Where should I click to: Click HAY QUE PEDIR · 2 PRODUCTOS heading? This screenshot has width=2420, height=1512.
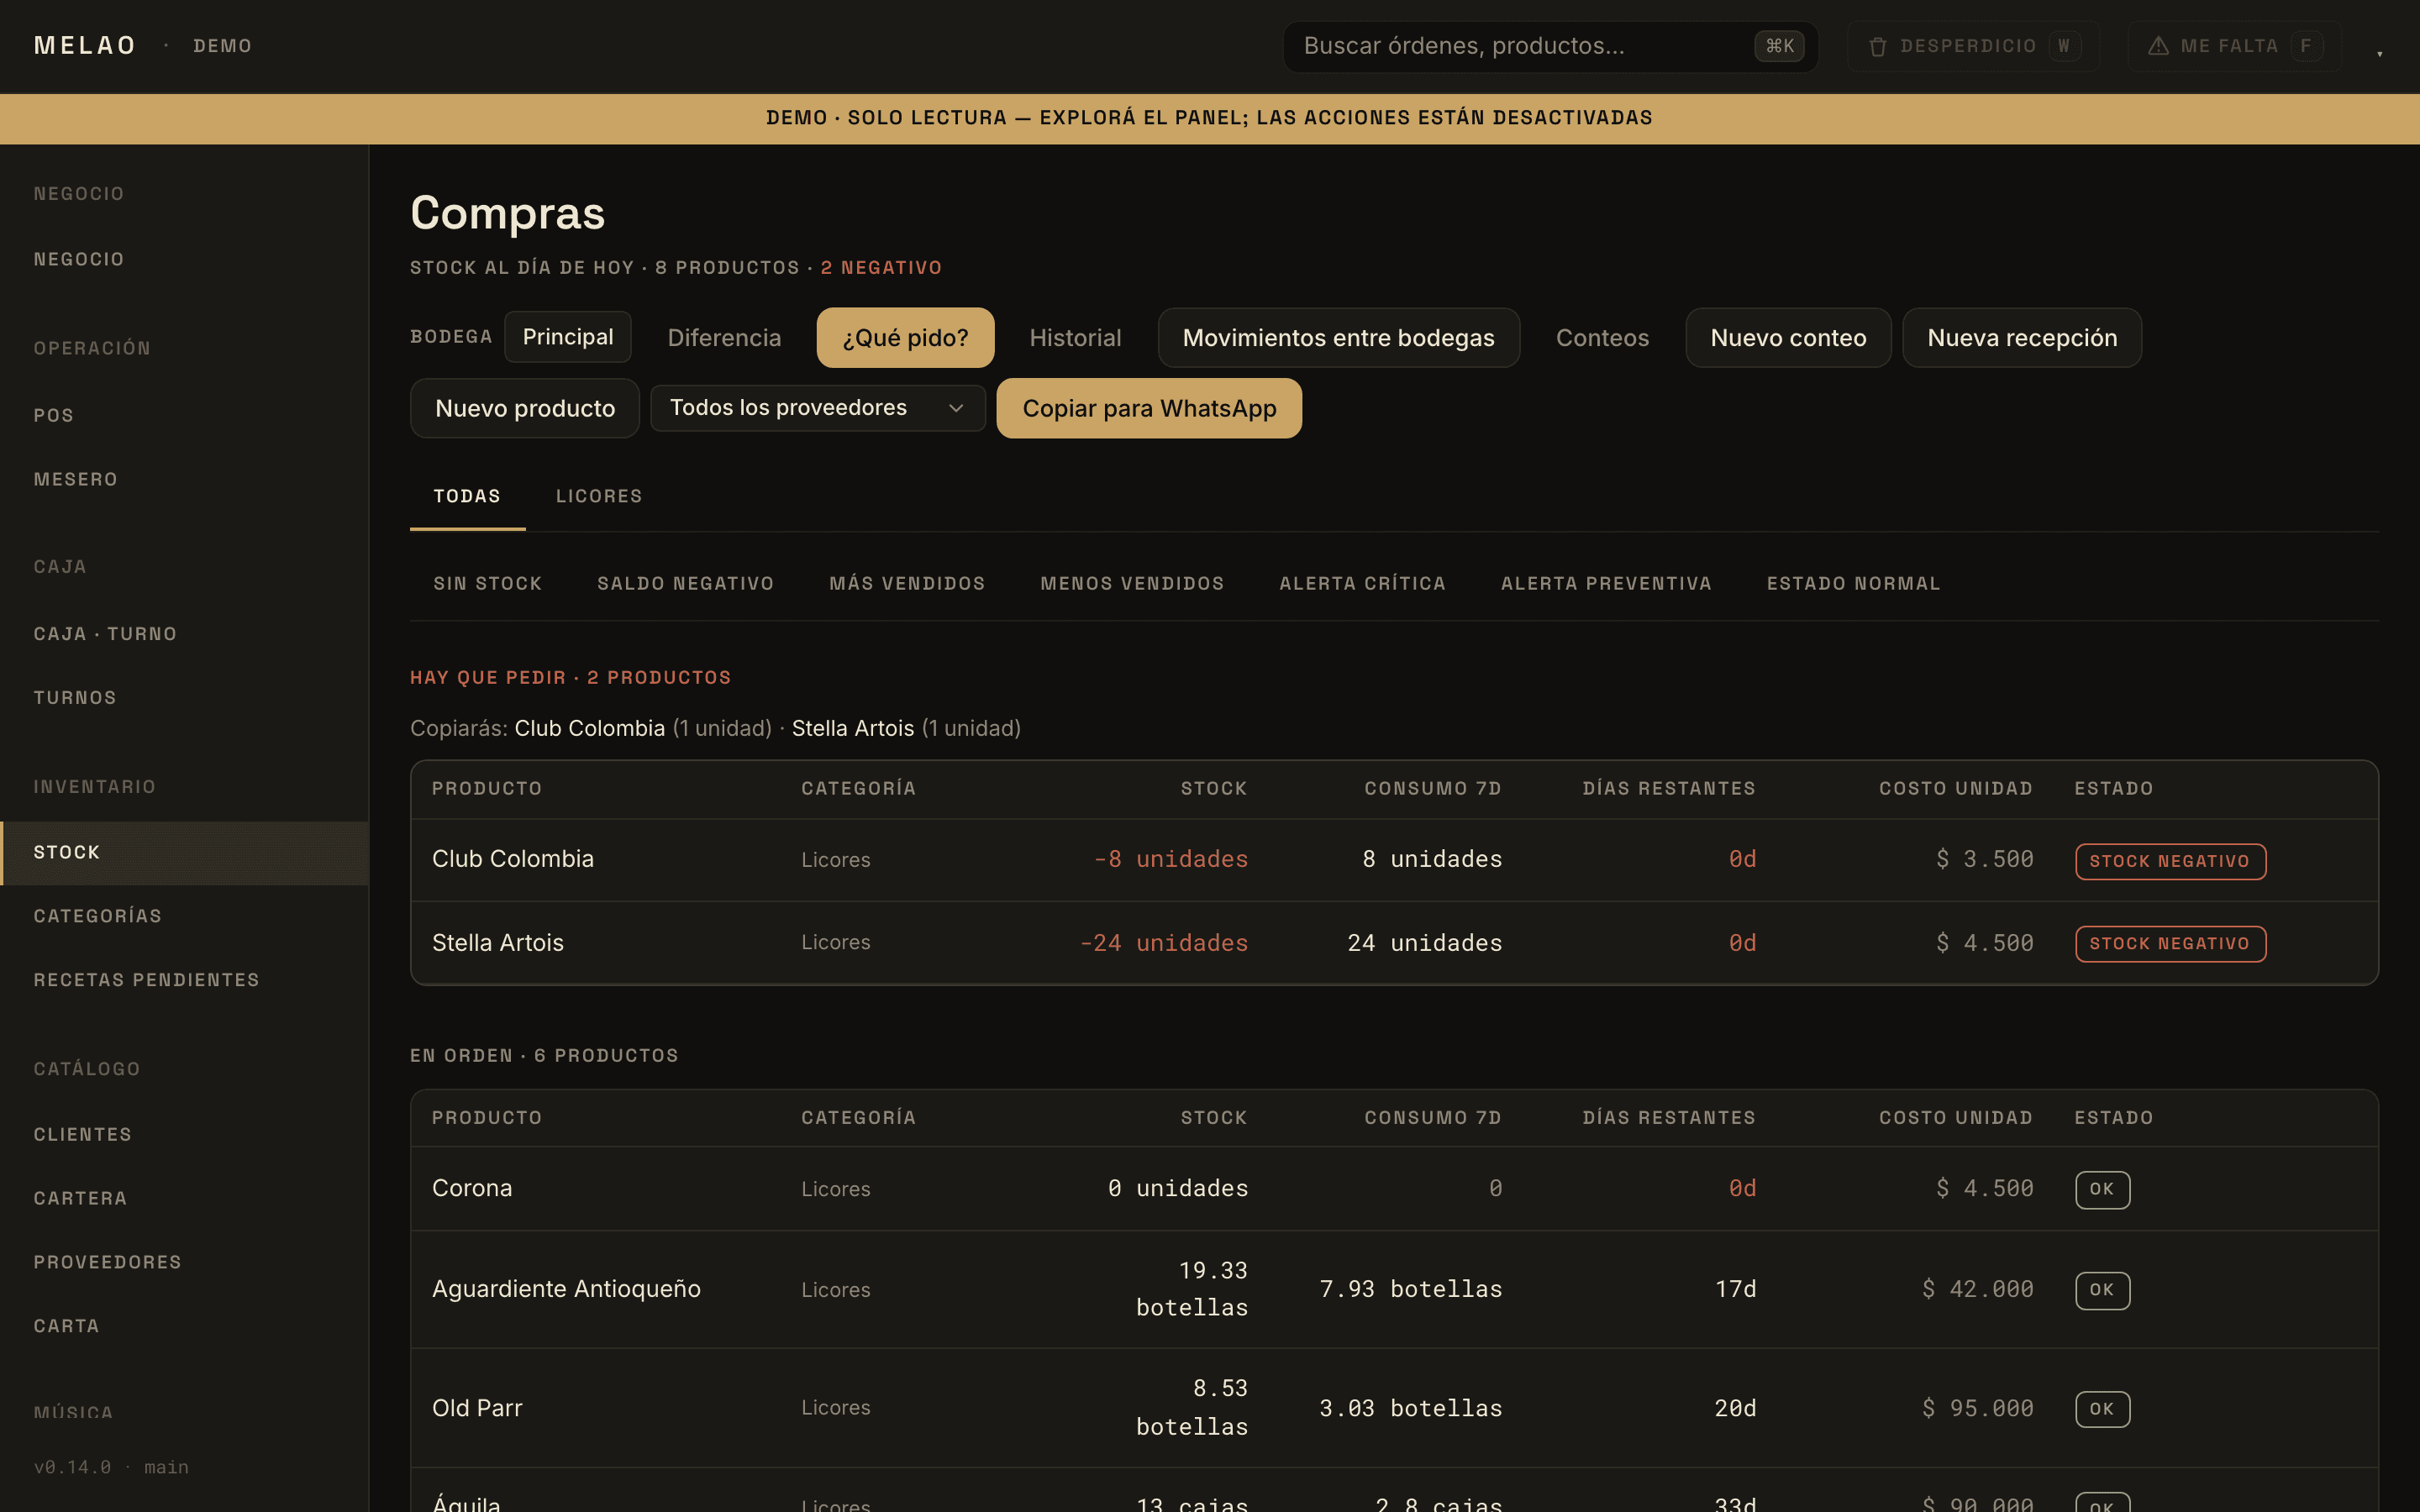pyautogui.click(x=570, y=678)
